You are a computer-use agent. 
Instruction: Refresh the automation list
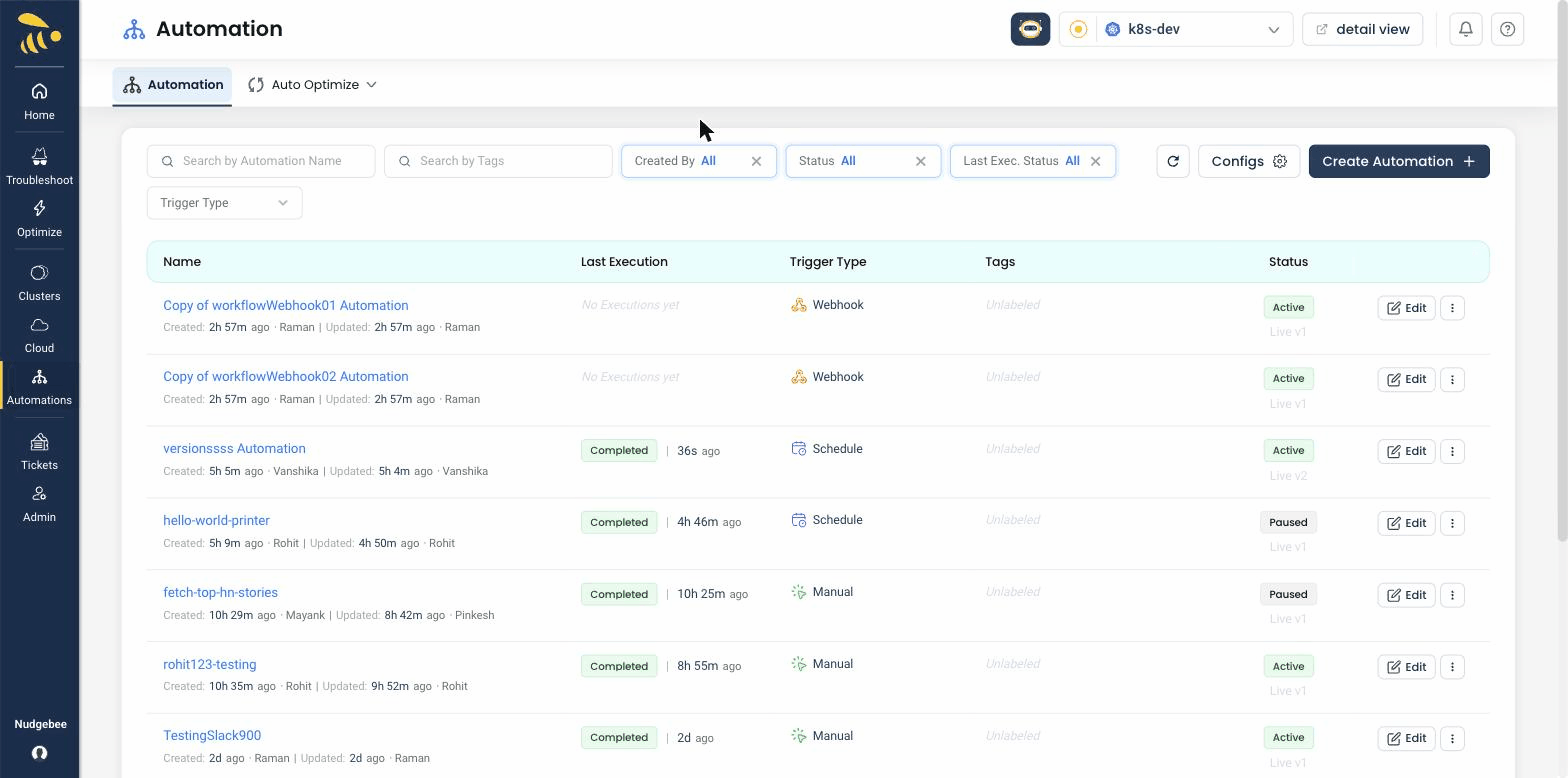pyautogui.click(x=1173, y=161)
